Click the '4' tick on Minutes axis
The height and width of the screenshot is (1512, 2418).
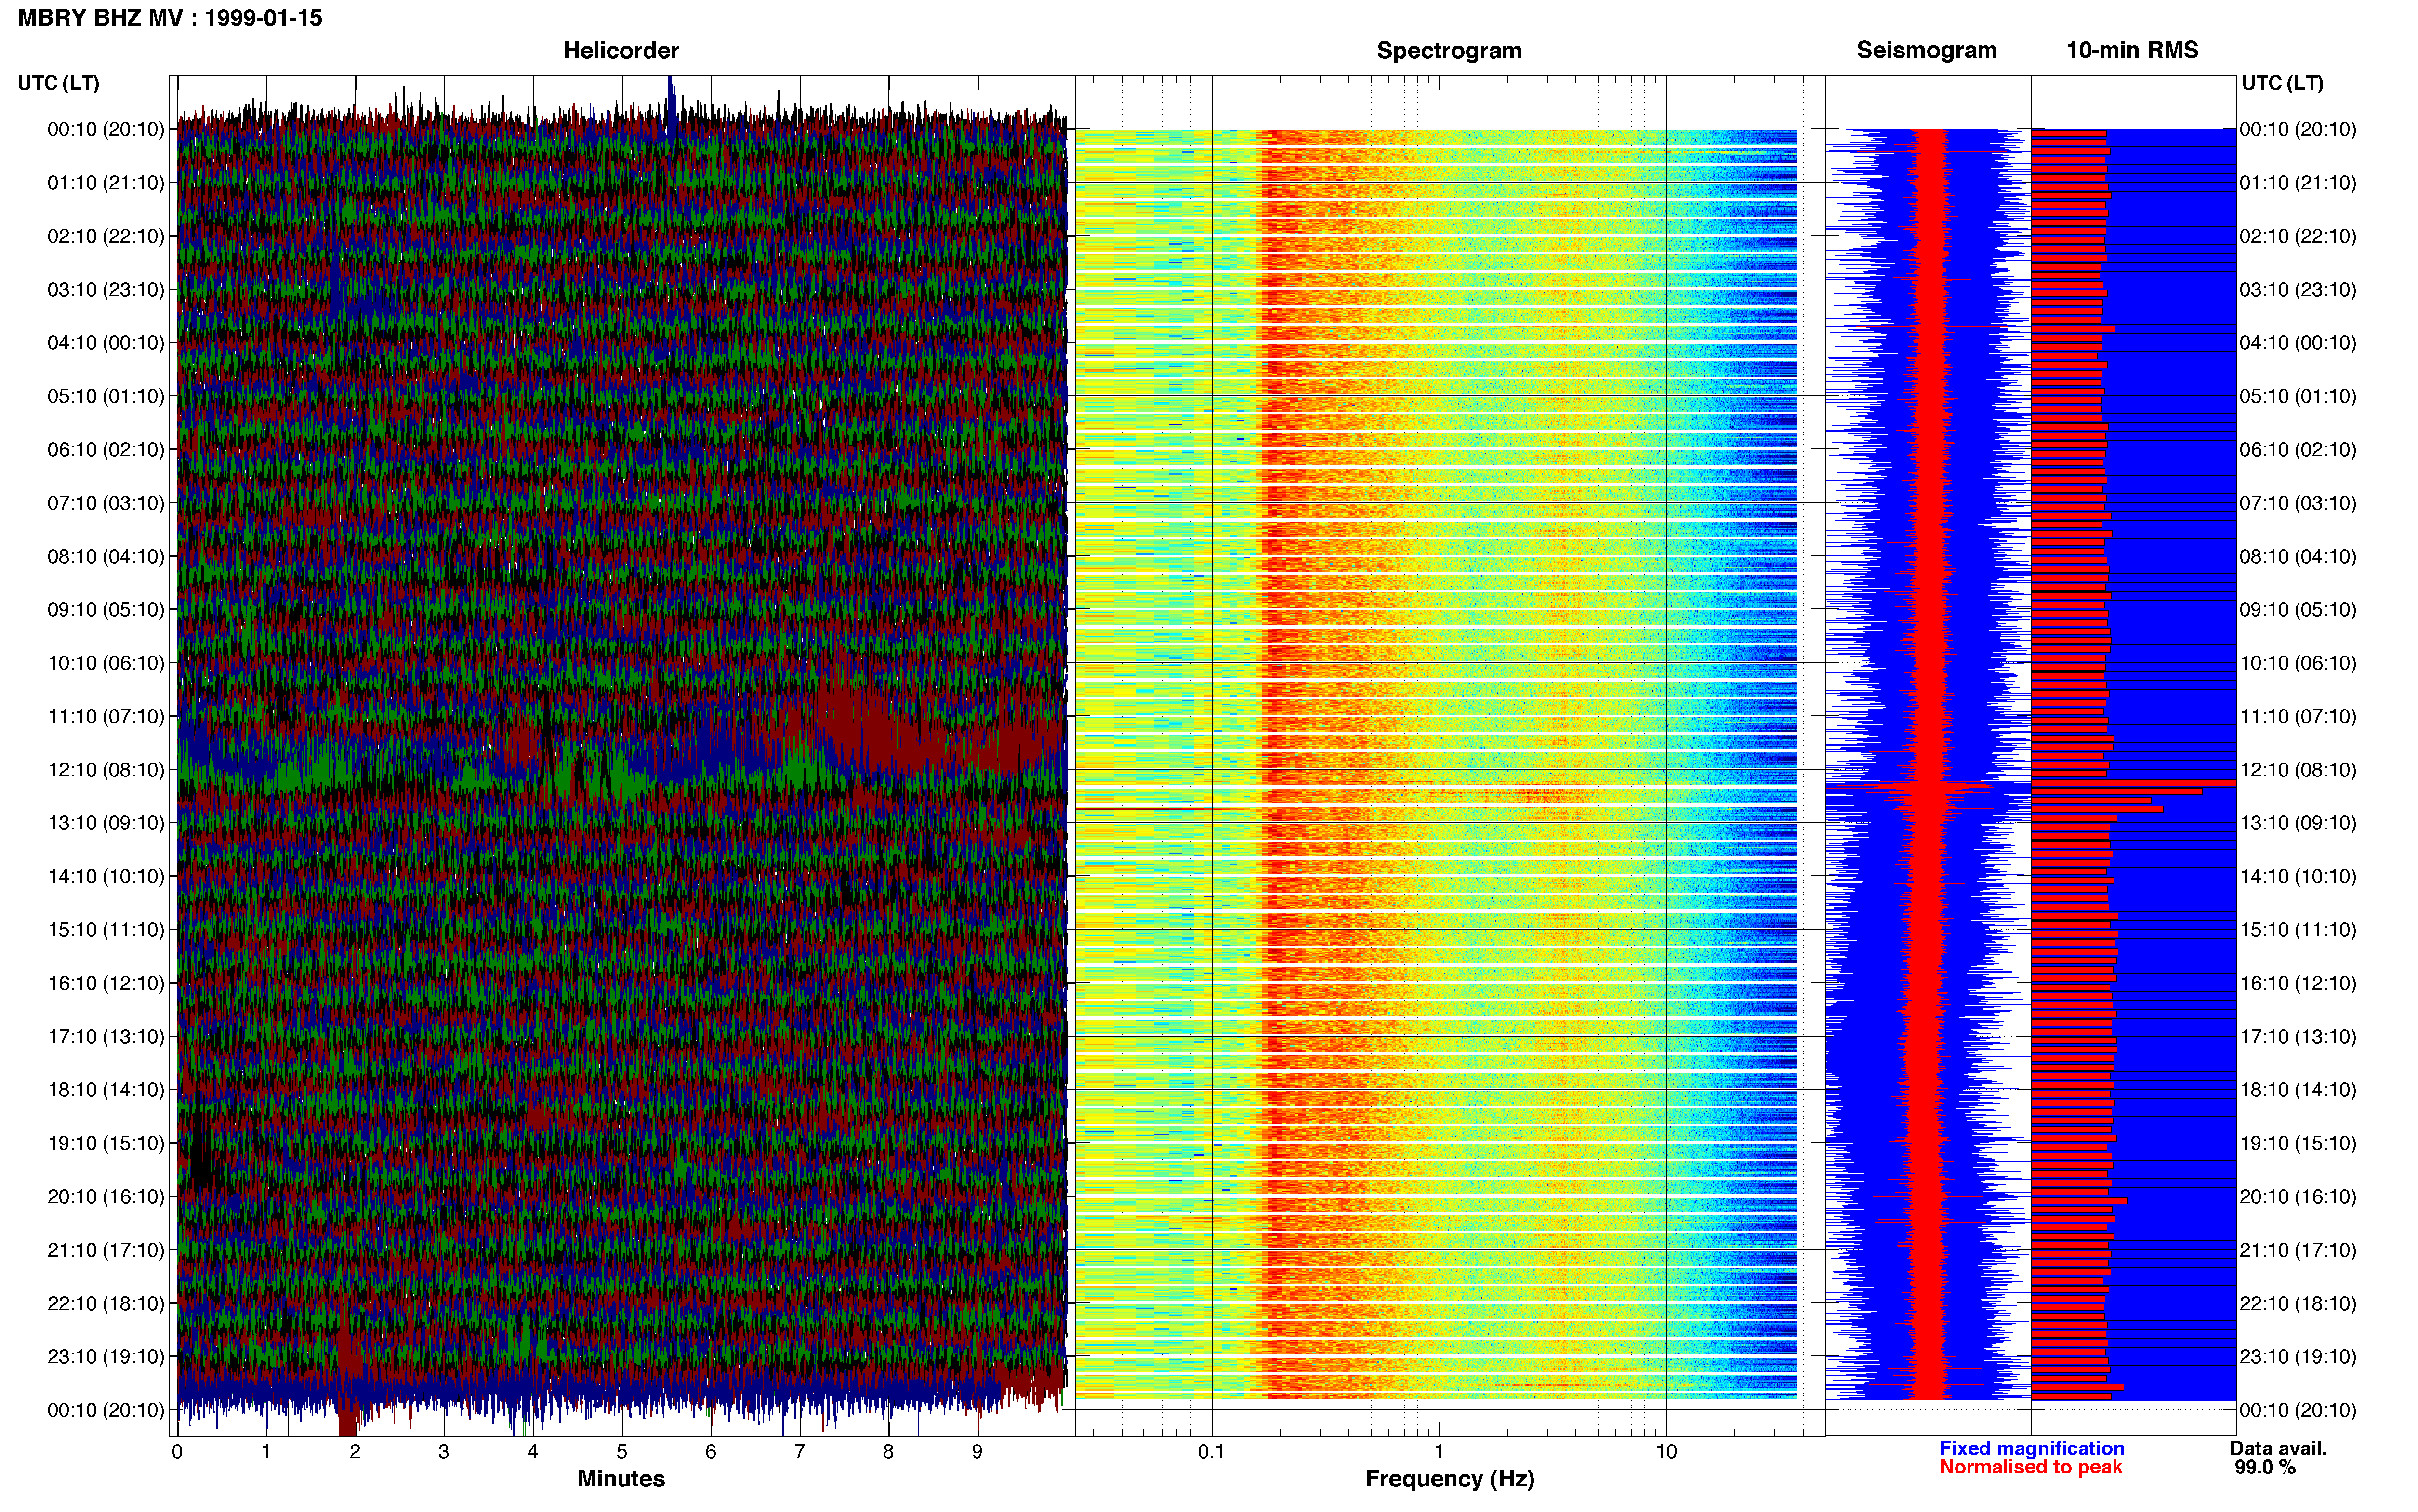[533, 1452]
